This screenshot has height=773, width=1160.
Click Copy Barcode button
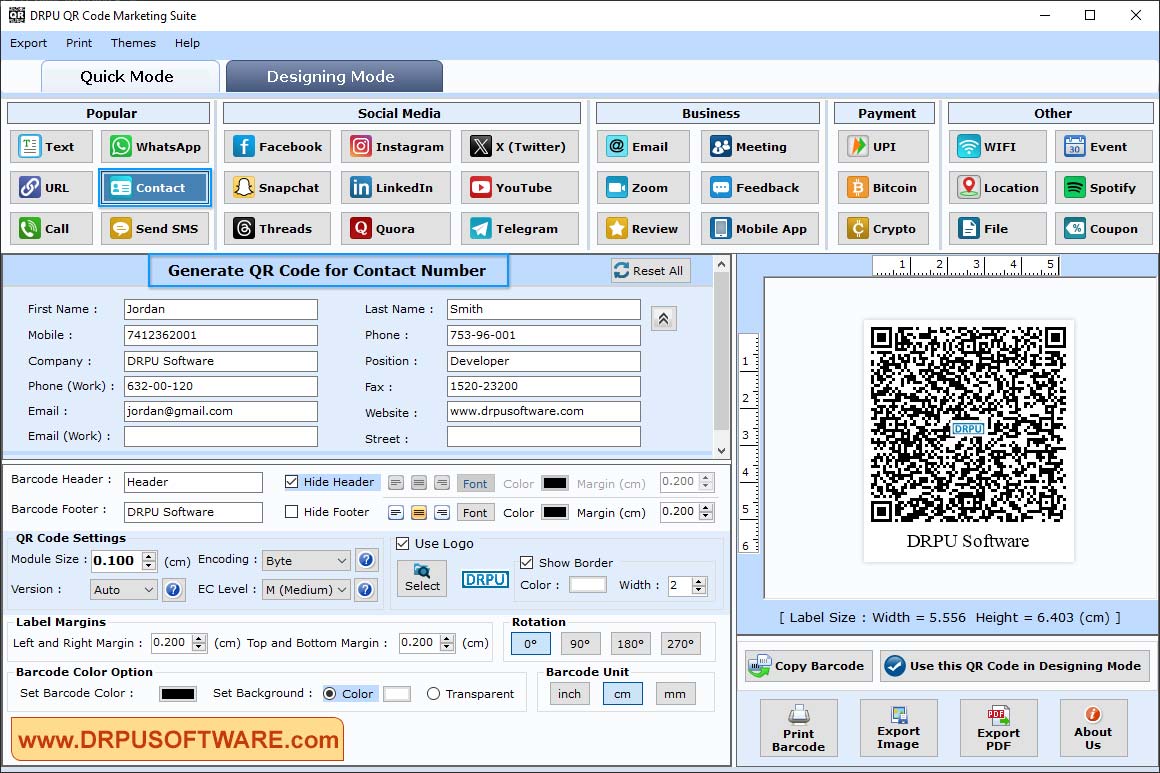[x=809, y=666]
